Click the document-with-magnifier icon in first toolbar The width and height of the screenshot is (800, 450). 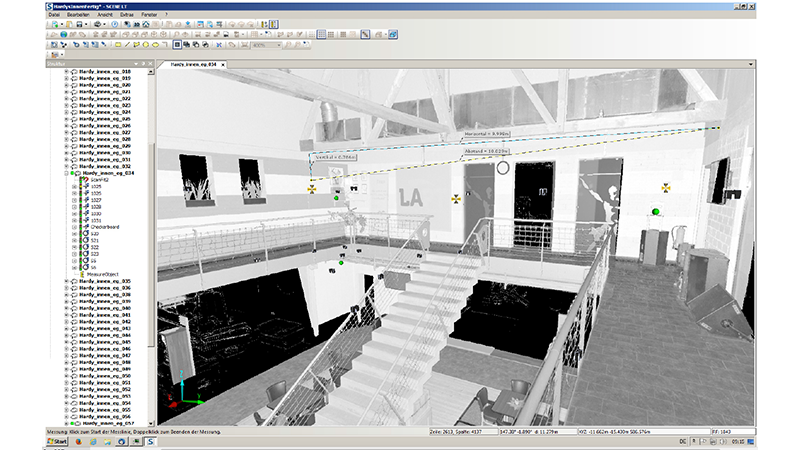[x=210, y=24]
